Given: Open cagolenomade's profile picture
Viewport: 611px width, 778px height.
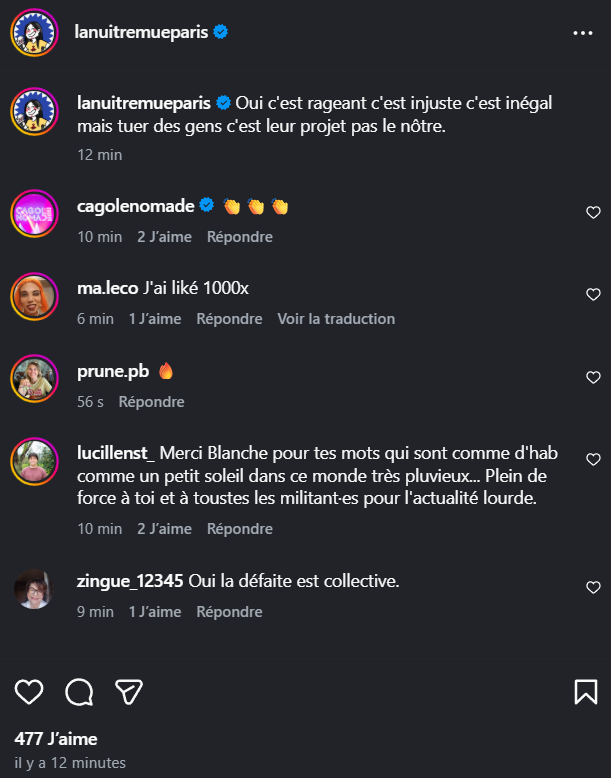Looking at the screenshot, I should [x=34, y=212].
